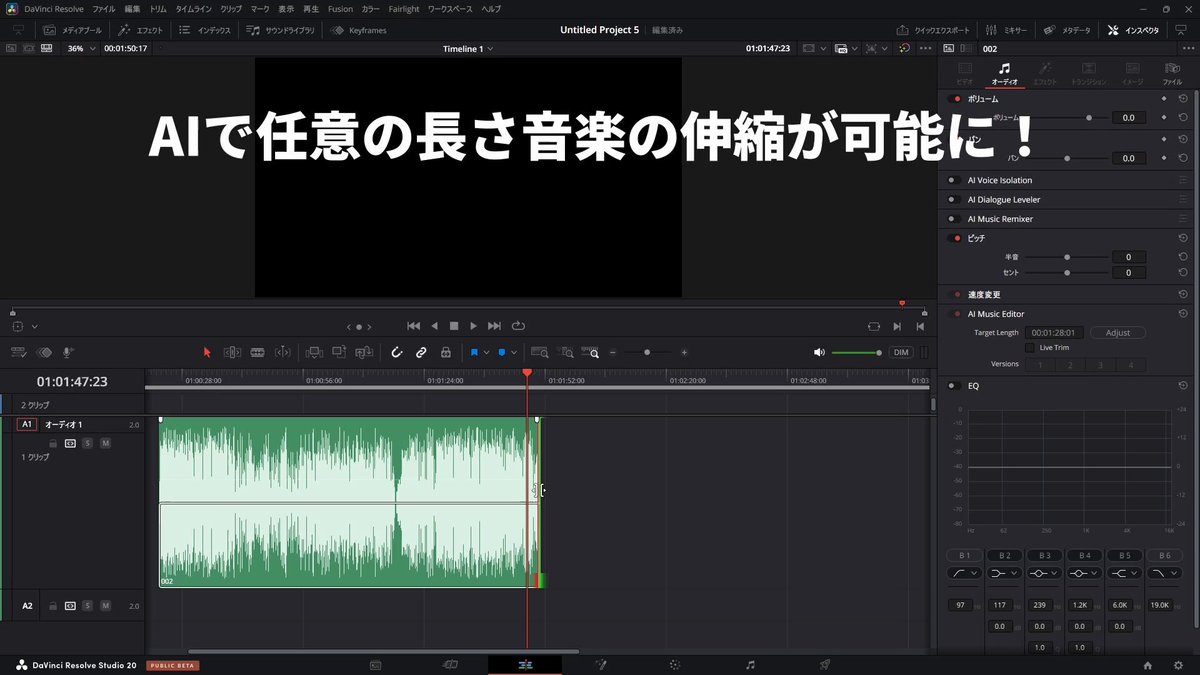Reset the ピッチ section
The height and width of the screenshot is (675, 1200).
point(1183,238)
